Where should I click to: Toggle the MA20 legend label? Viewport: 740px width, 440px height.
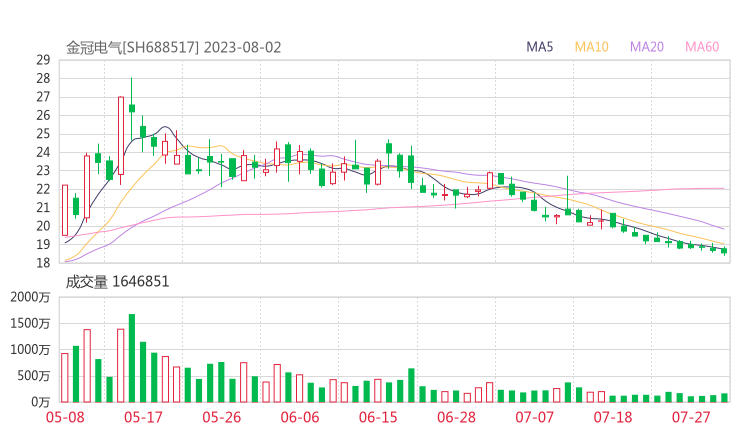647,47
